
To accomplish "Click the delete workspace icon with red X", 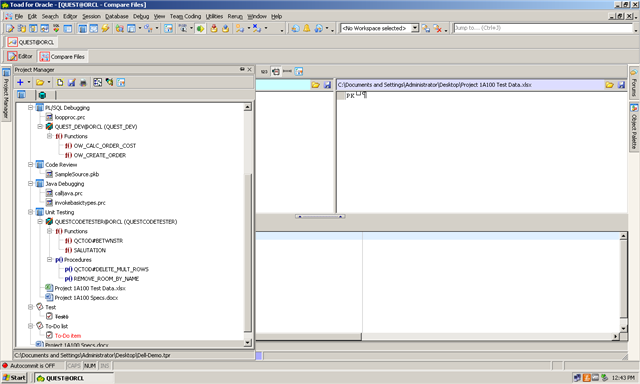I will pyautogui.click(x=438, y=28).
